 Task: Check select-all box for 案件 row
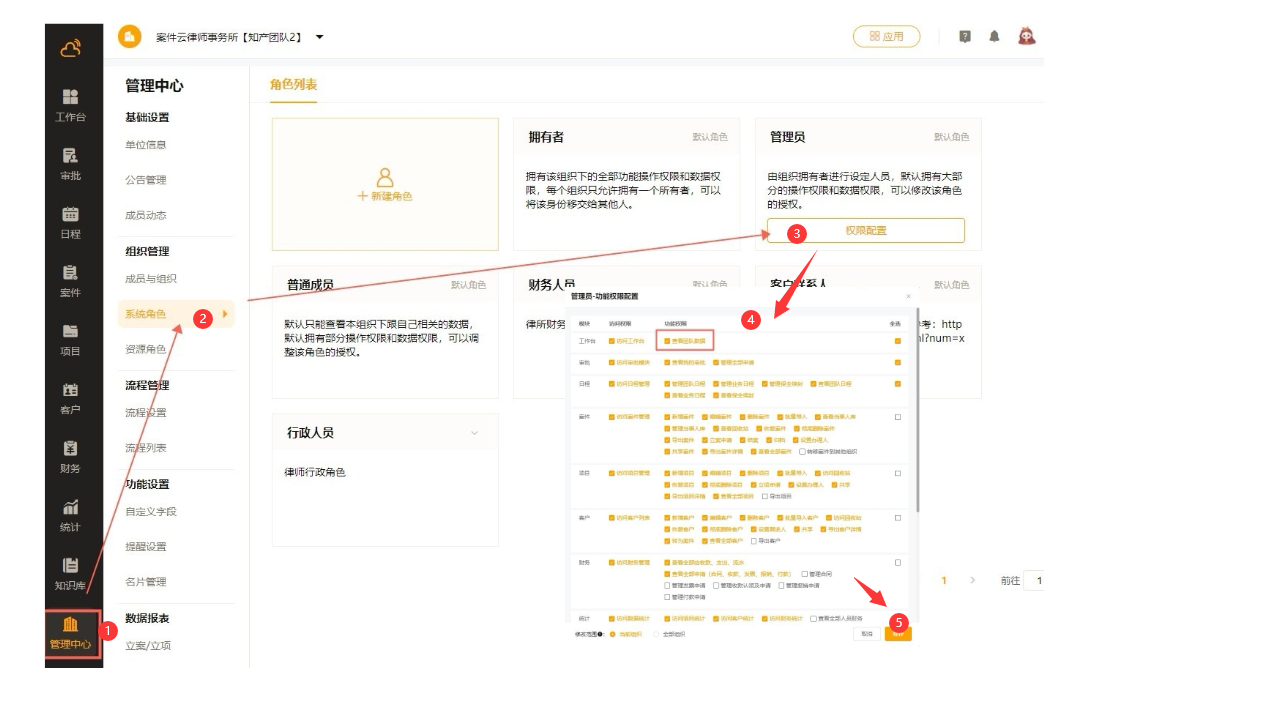pos(898,417)
